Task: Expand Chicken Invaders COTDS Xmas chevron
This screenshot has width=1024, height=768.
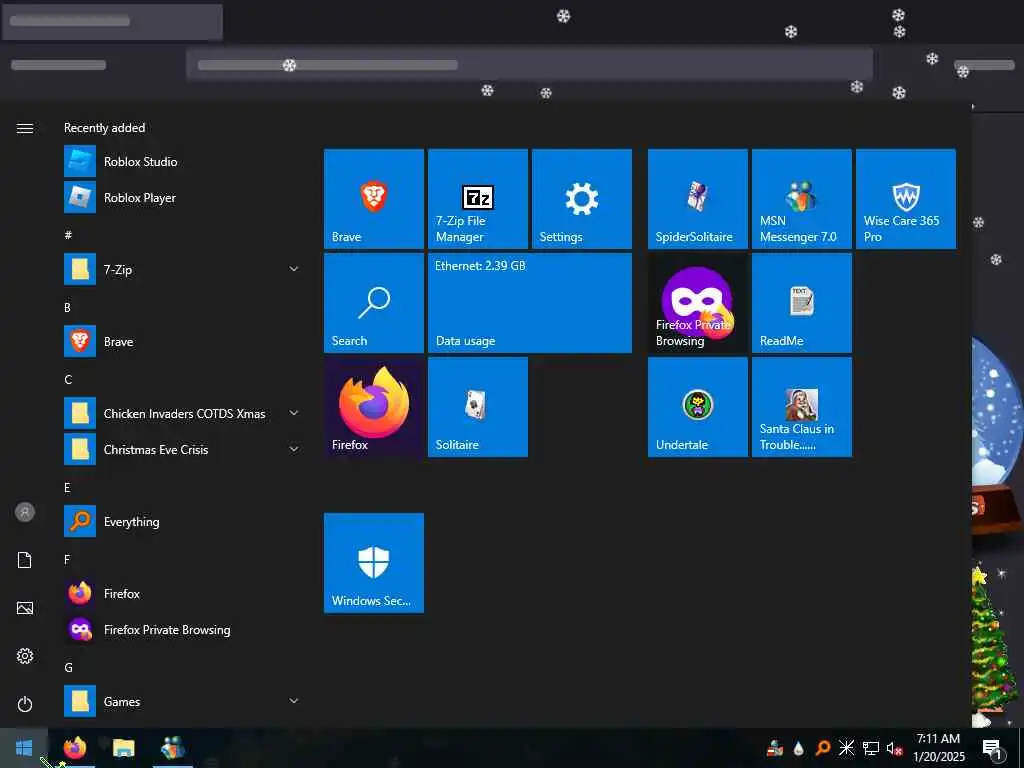Action: (x=294, y=413)
